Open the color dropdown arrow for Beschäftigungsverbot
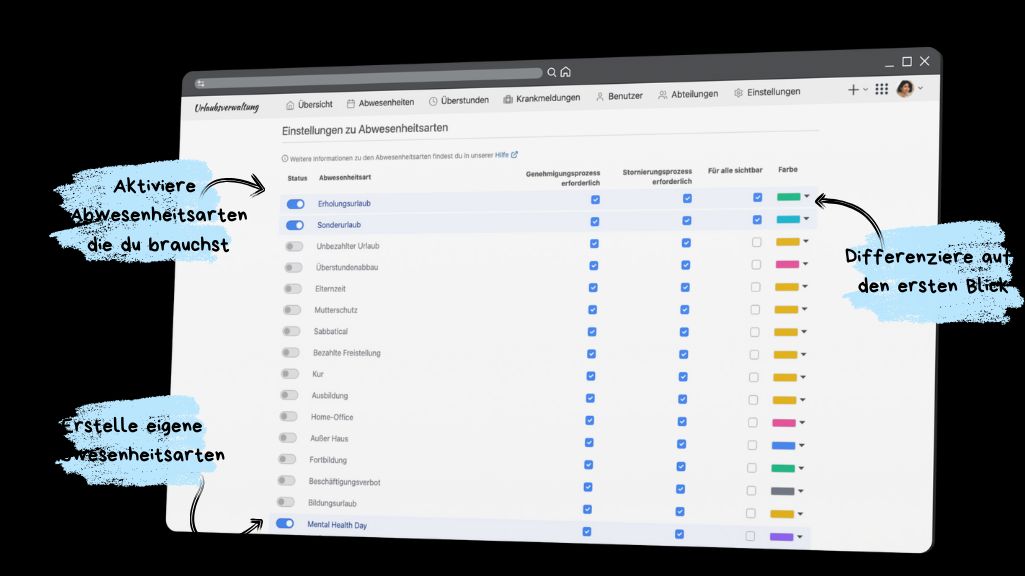This screenshot has height=576, width=1025. (801, 491)
